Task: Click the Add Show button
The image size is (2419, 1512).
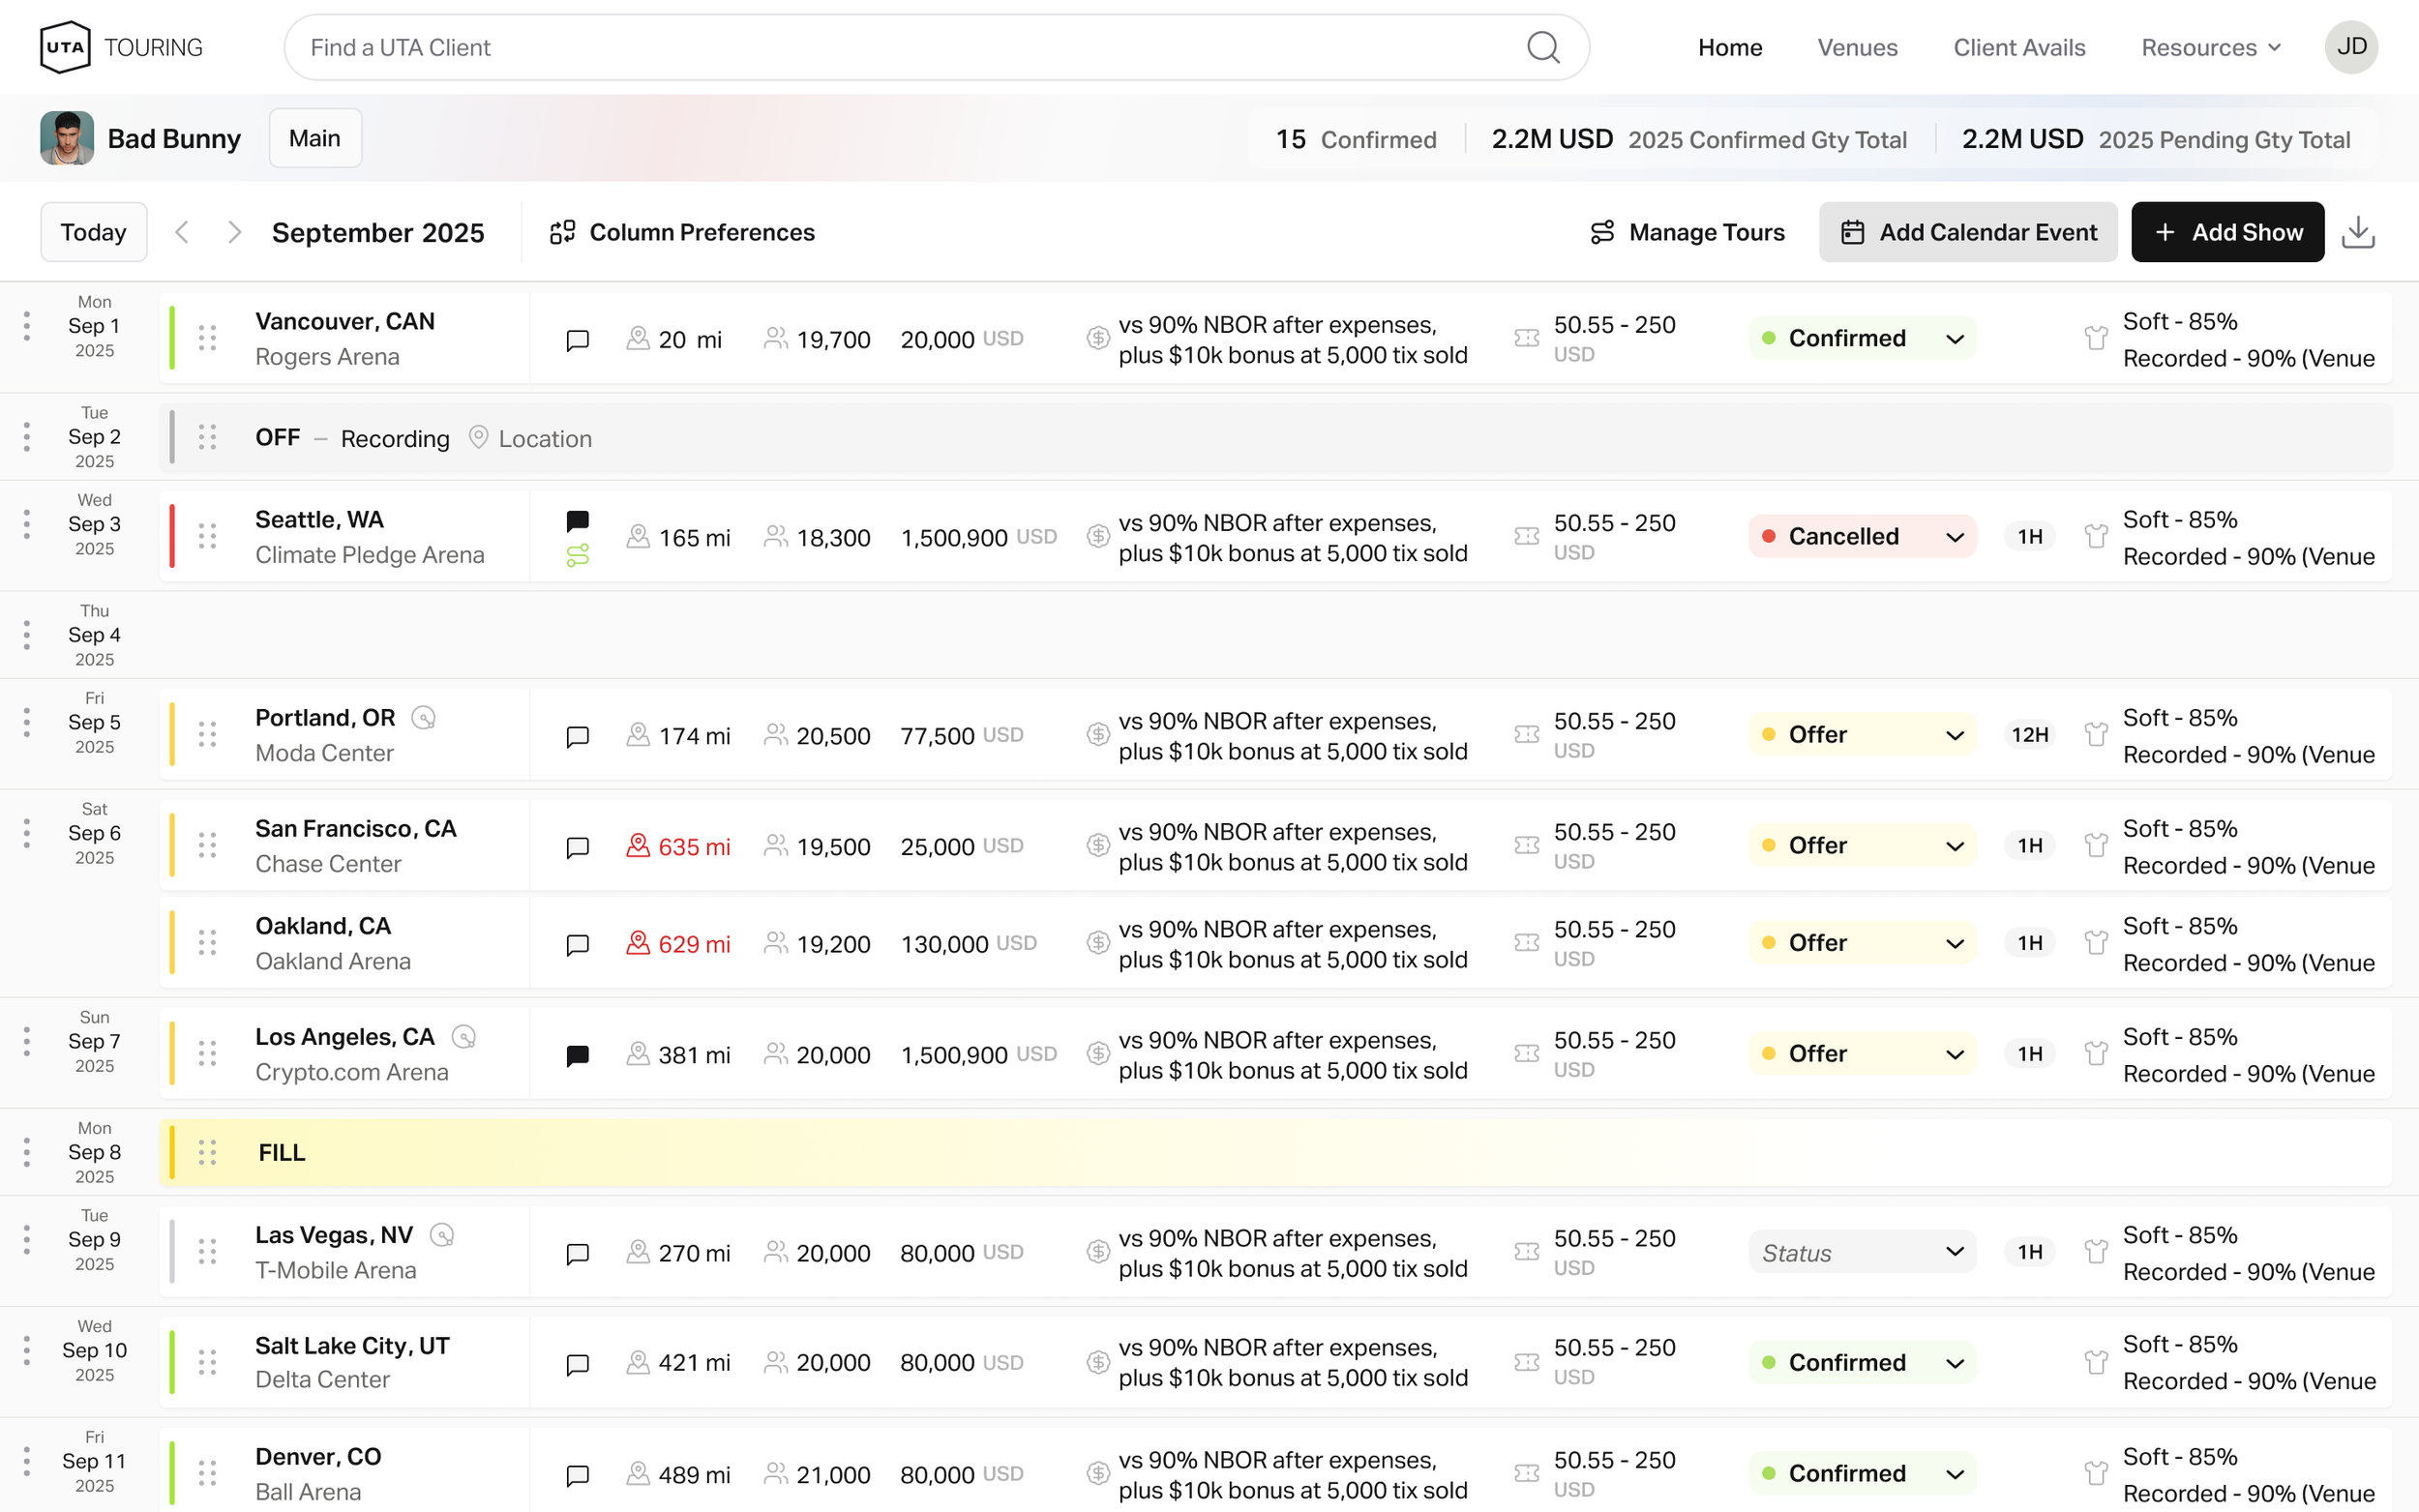Action: point(2227,232)
